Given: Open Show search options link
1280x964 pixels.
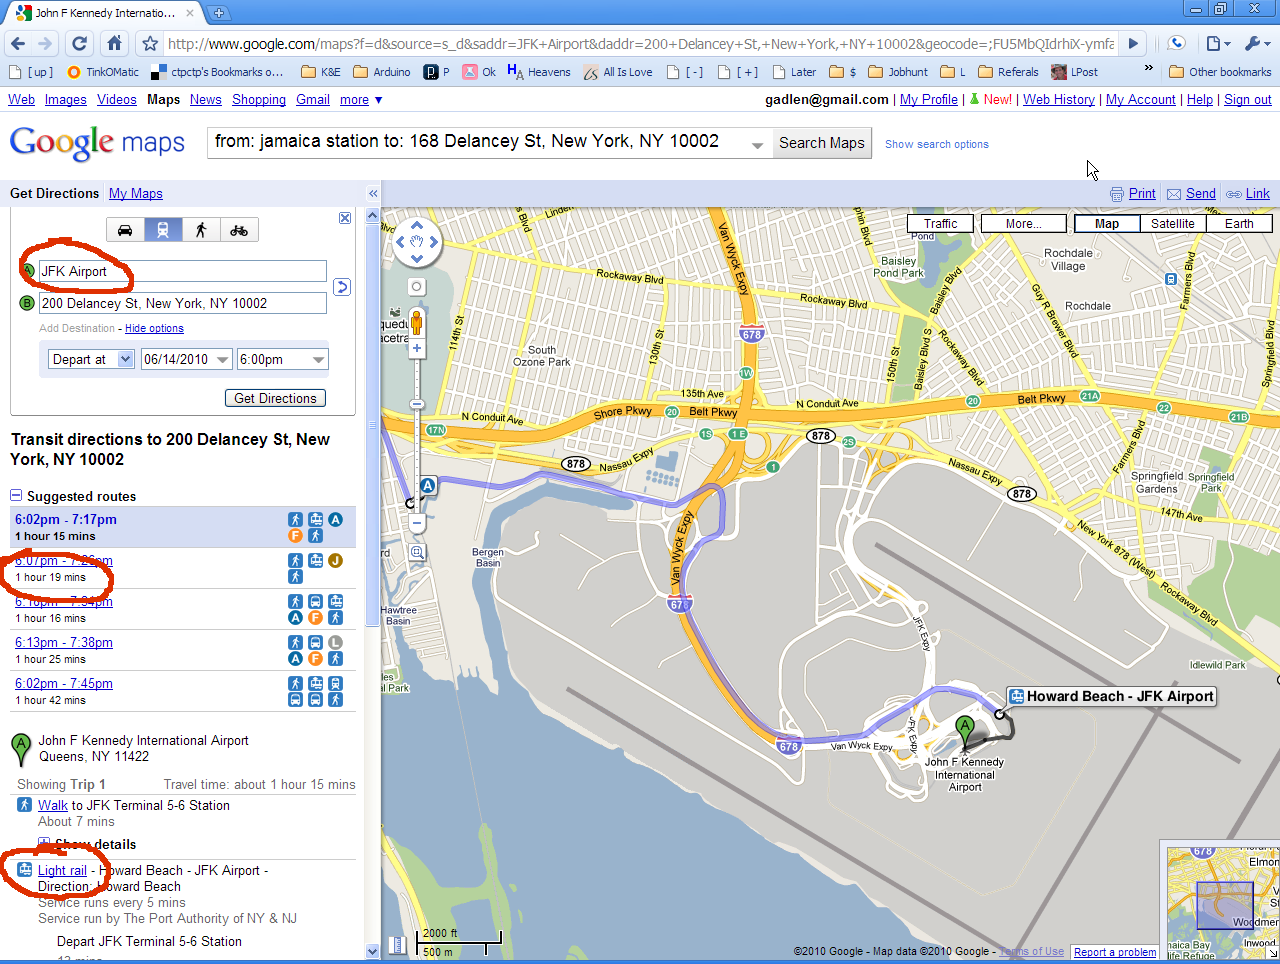Looking at the screenshot, I should 937,144.
